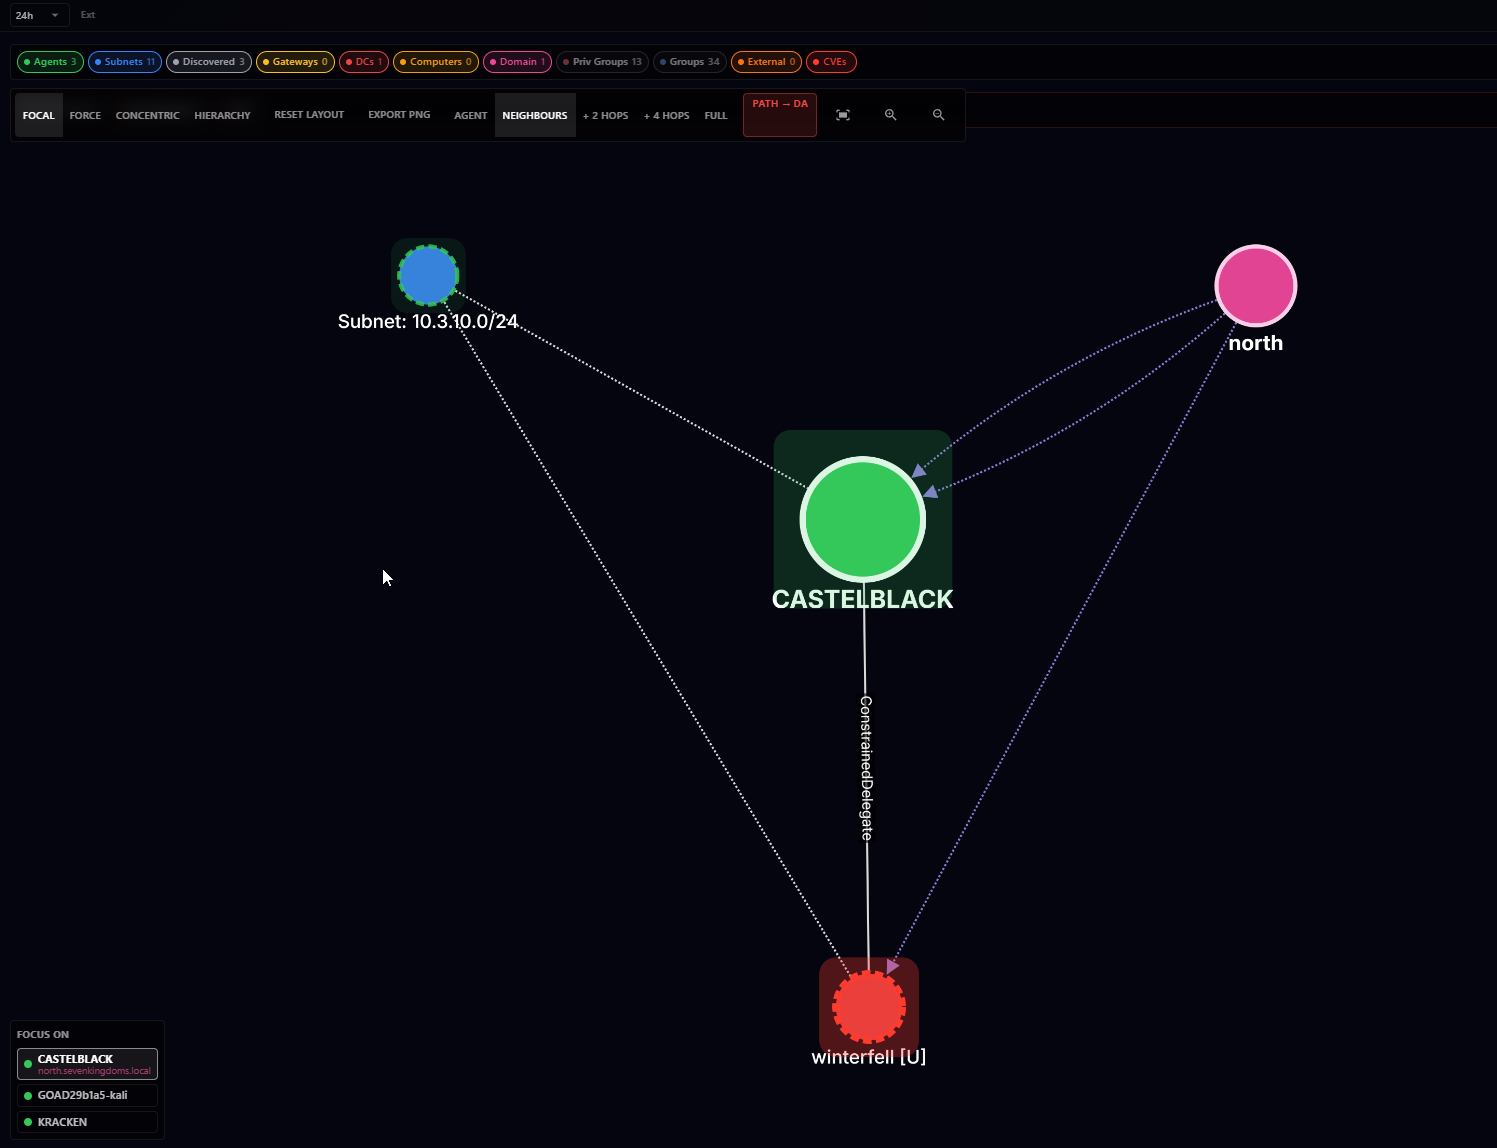Click the RESET LAYOUT button

click(x=309, y=115)
